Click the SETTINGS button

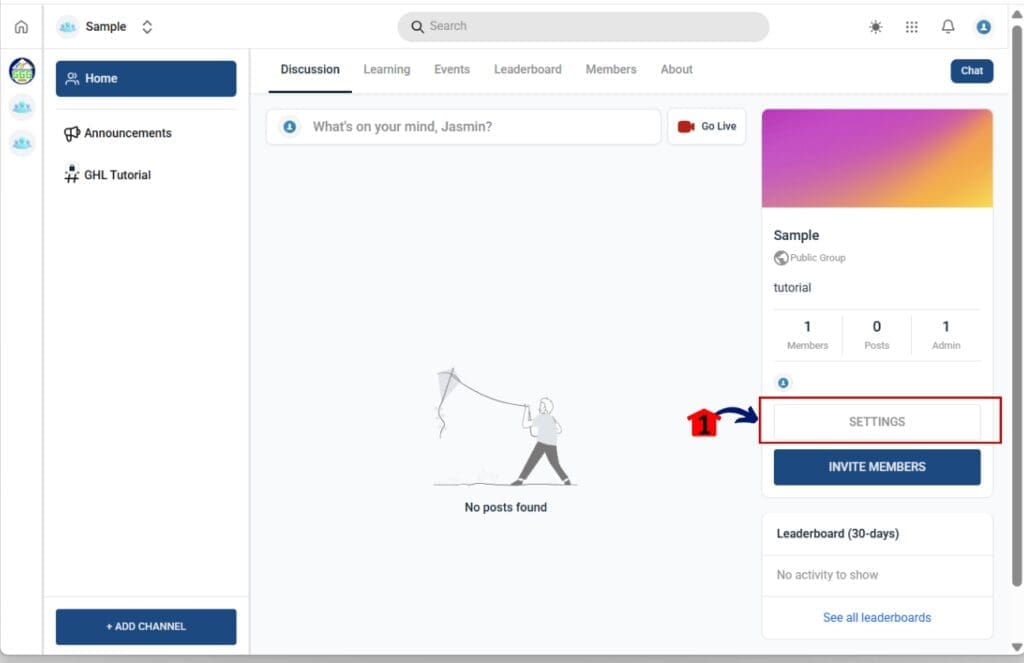click(877, 422)
